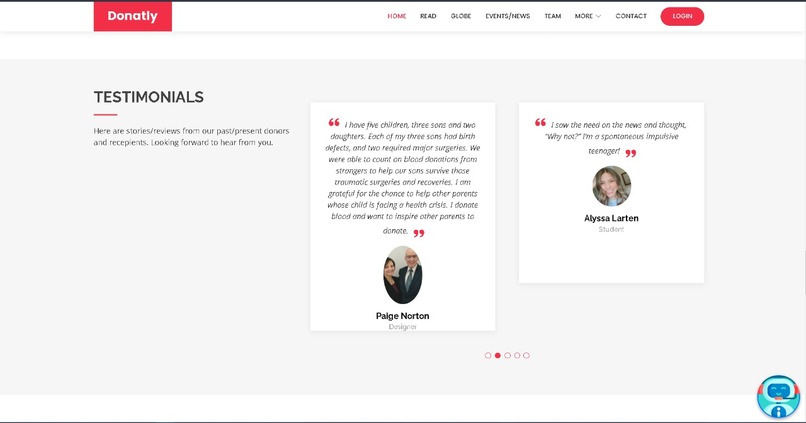
Task: Open the CONTACT page
Action: pyautogui.click(x=631, y=16)
